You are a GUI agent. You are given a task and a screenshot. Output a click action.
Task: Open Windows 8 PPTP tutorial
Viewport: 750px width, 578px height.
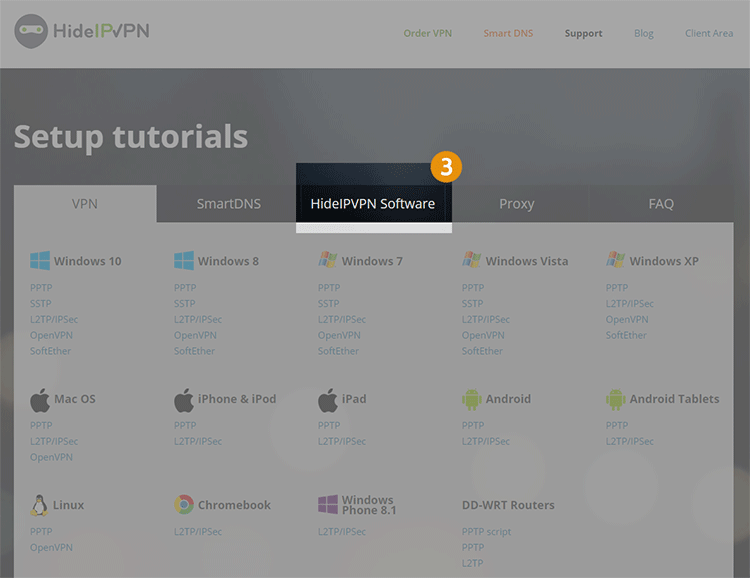click(185, 288)
